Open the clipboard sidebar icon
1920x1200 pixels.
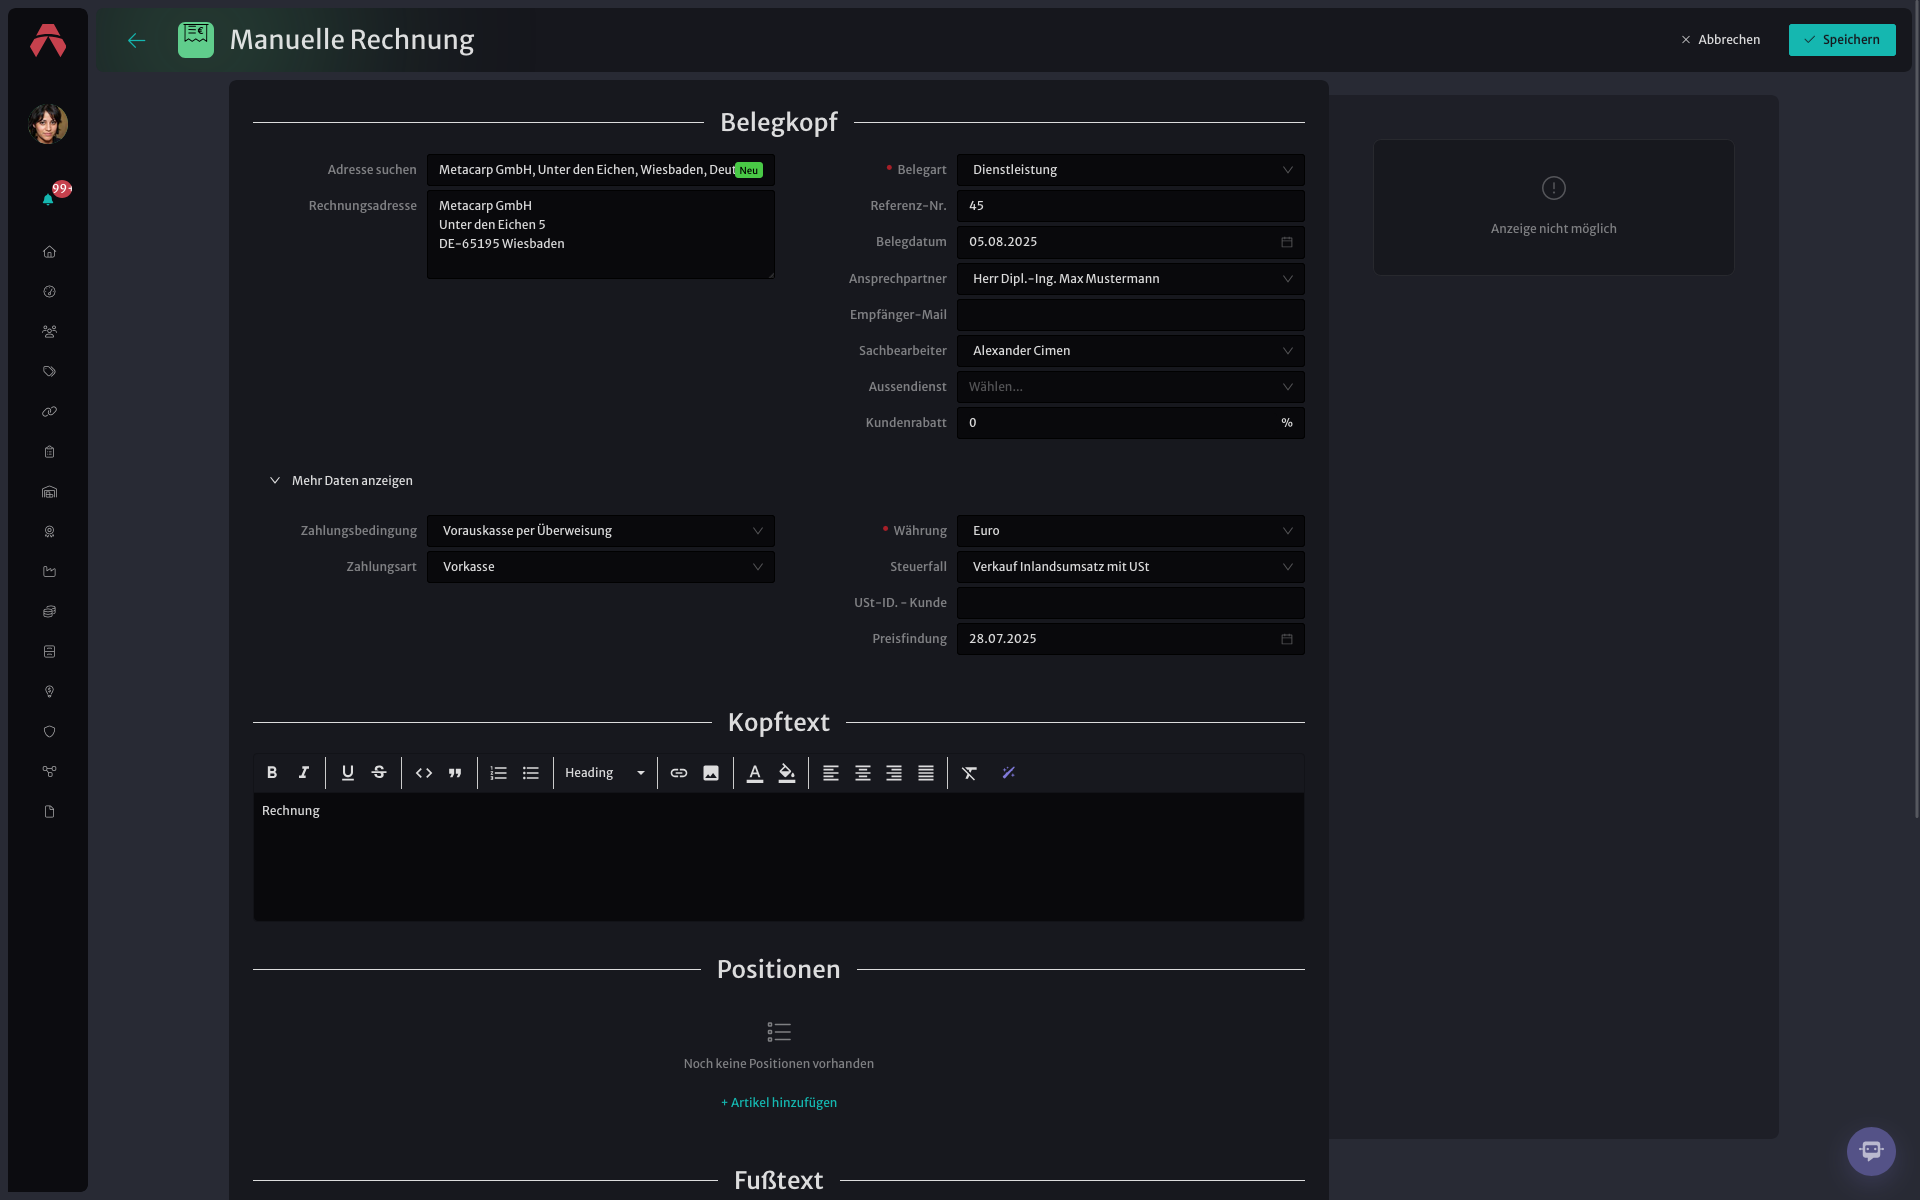pyautogui.click(x=49, y=452)
